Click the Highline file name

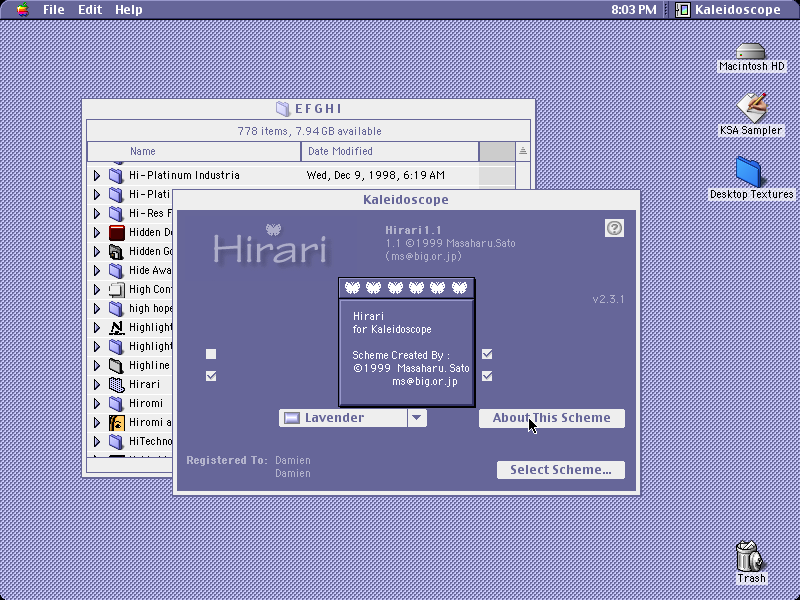149,365
